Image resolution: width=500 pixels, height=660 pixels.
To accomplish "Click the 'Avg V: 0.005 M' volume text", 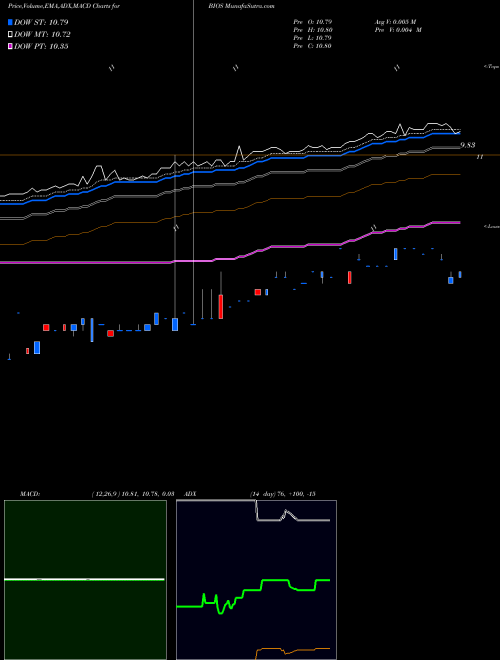I will (395, 22).
